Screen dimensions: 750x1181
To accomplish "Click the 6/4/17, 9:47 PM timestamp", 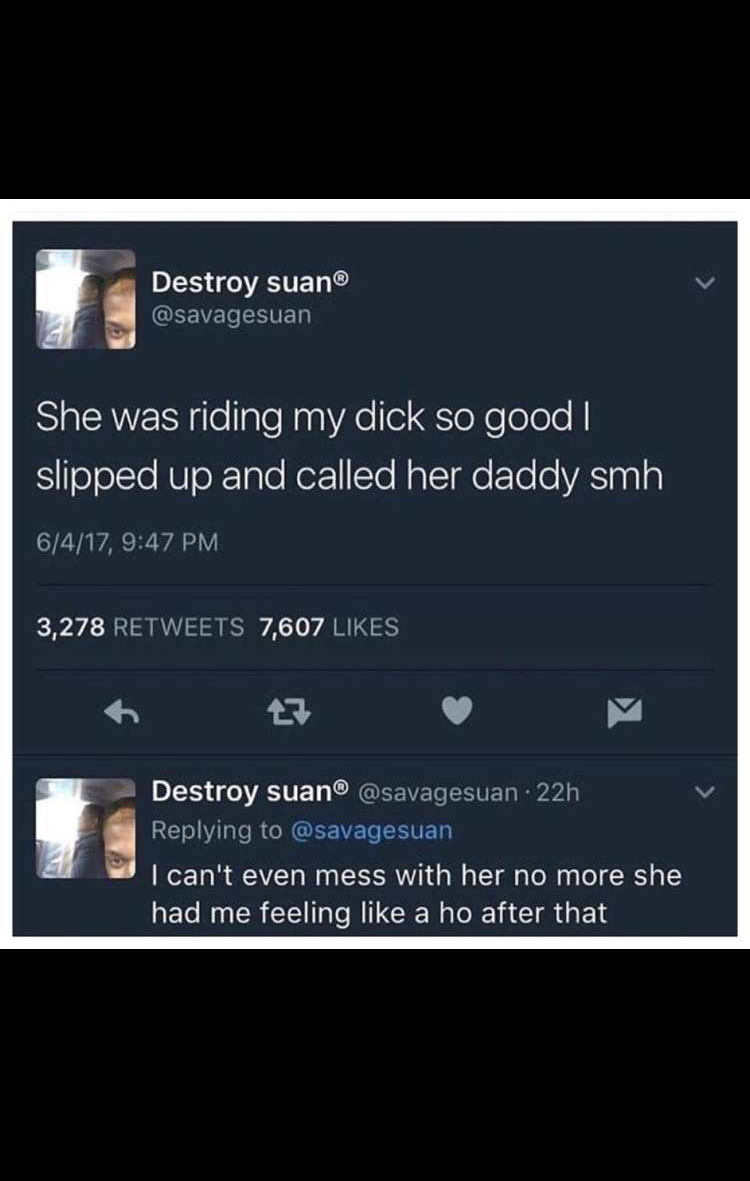I will tap(127, 542).
